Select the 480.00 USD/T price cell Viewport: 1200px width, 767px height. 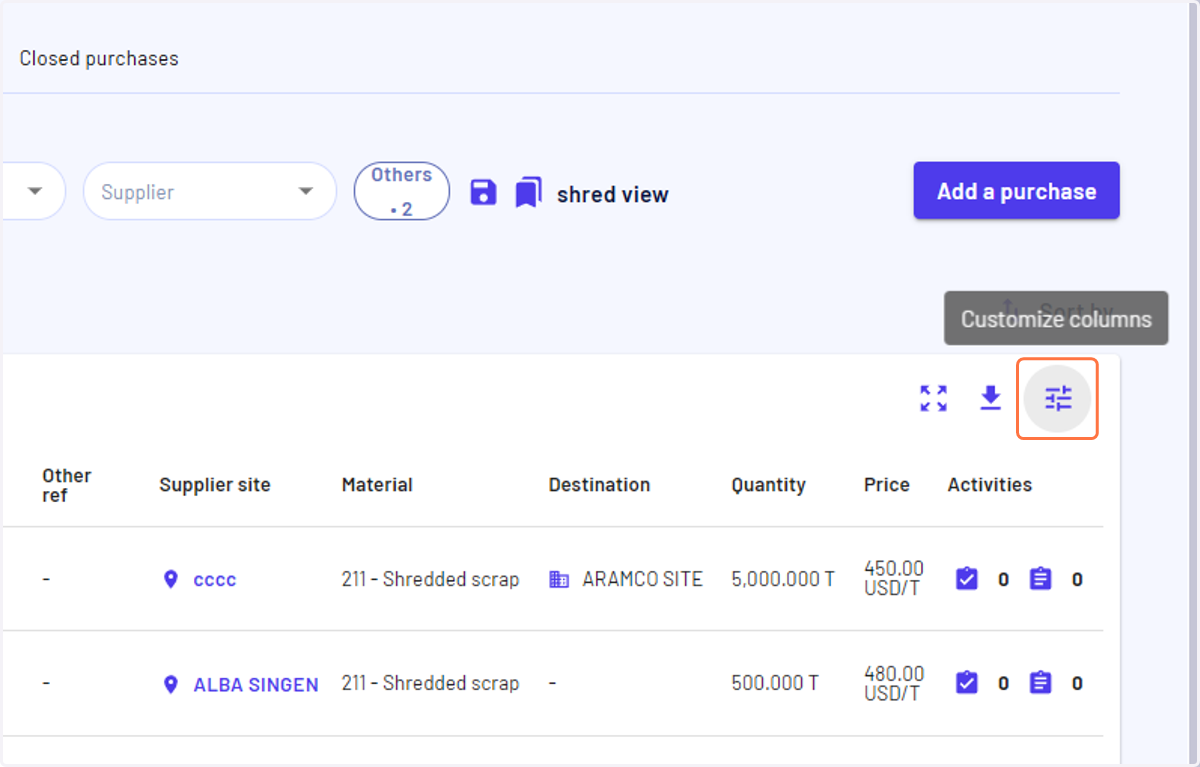pos(894,683)
